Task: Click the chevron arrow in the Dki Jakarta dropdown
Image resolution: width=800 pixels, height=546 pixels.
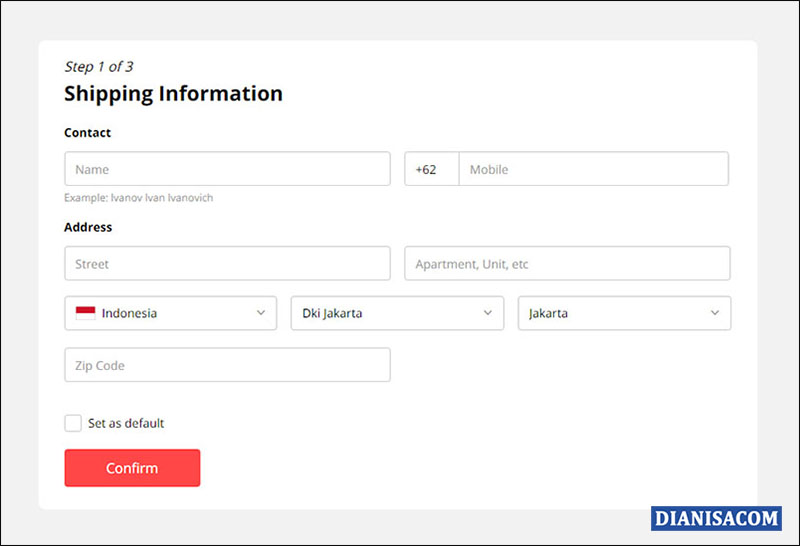Action: (488, 313)
